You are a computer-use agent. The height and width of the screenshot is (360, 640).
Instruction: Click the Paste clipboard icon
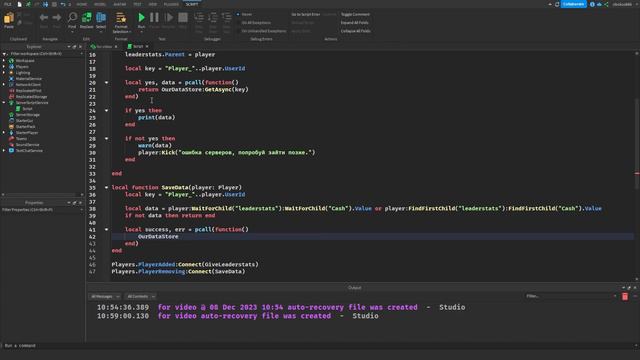pos(9,19)
